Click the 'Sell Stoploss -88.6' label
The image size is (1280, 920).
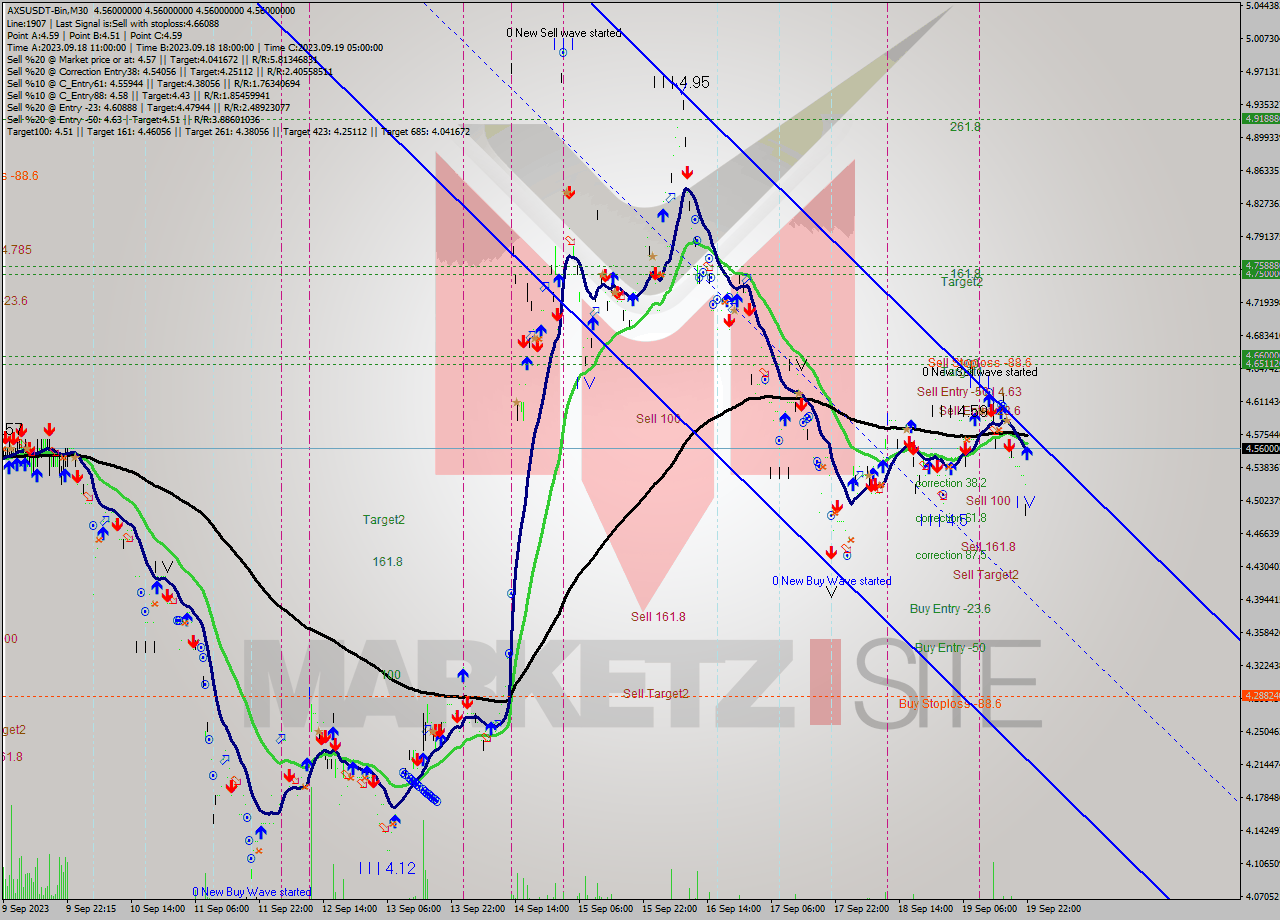(x=979, y=362)
